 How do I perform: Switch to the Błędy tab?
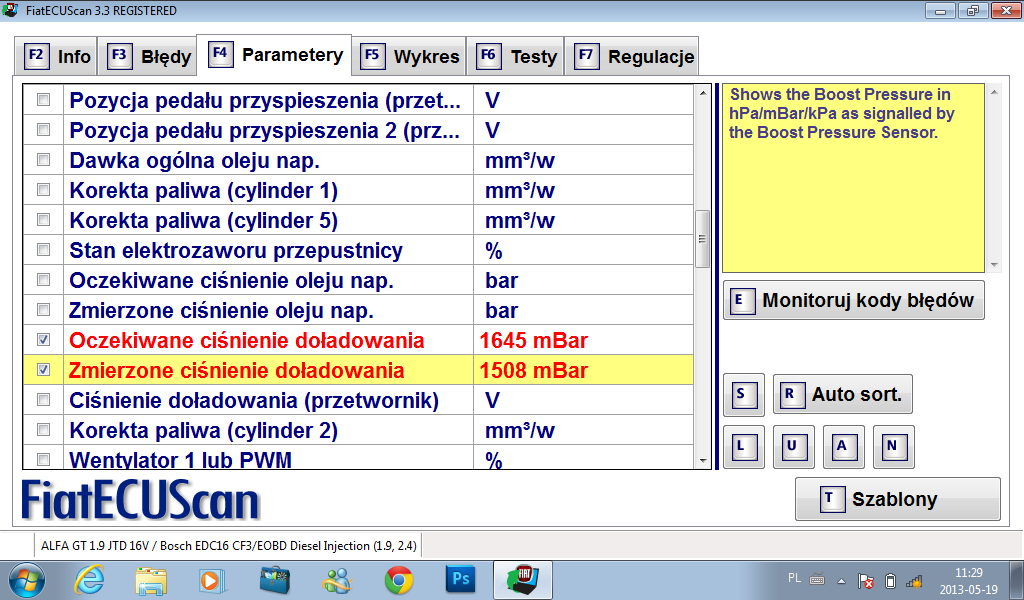click(x=147, y=56)
